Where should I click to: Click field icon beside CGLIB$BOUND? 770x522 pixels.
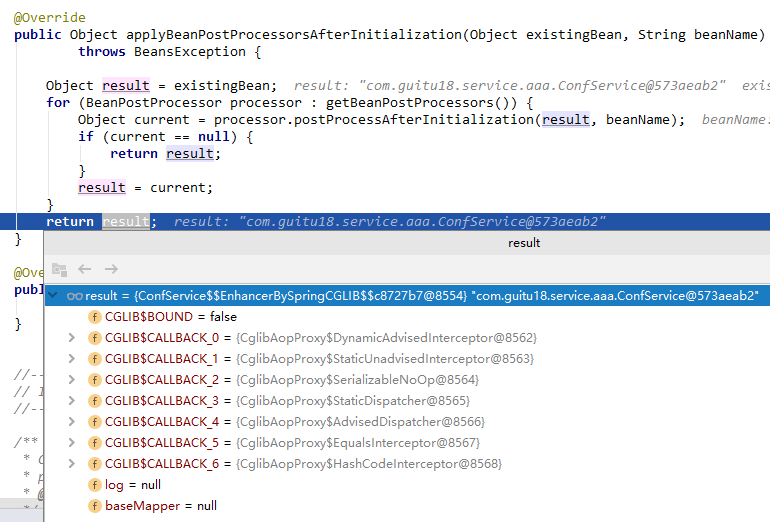click(95, 317)
